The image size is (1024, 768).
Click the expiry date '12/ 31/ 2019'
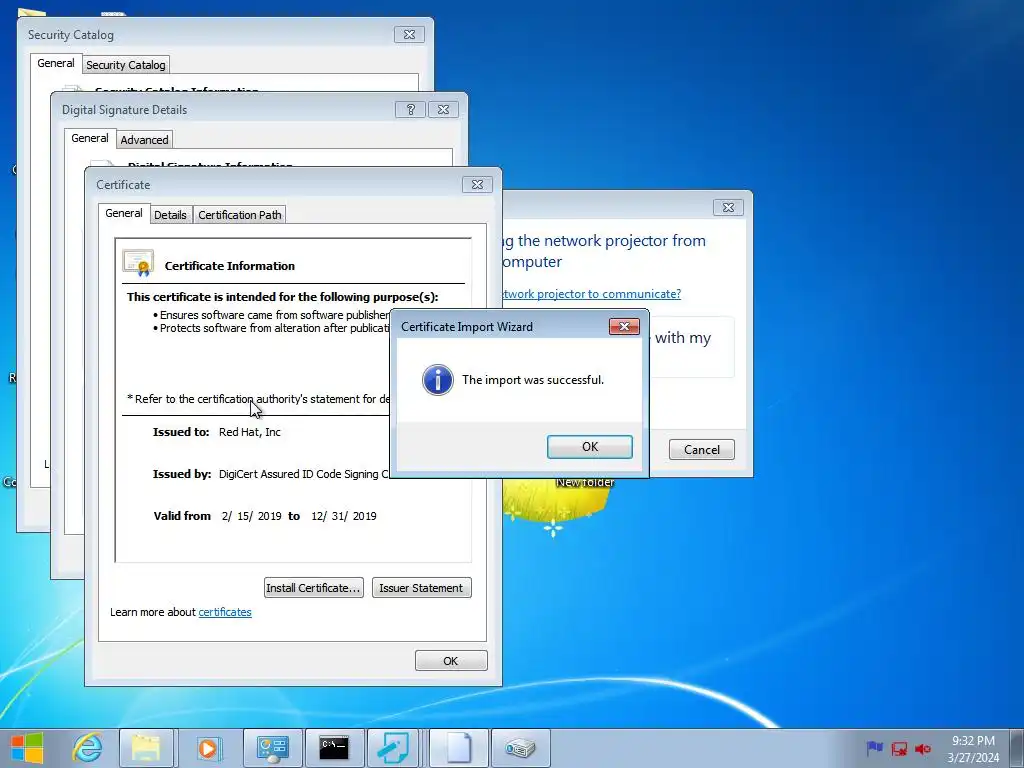344,516
